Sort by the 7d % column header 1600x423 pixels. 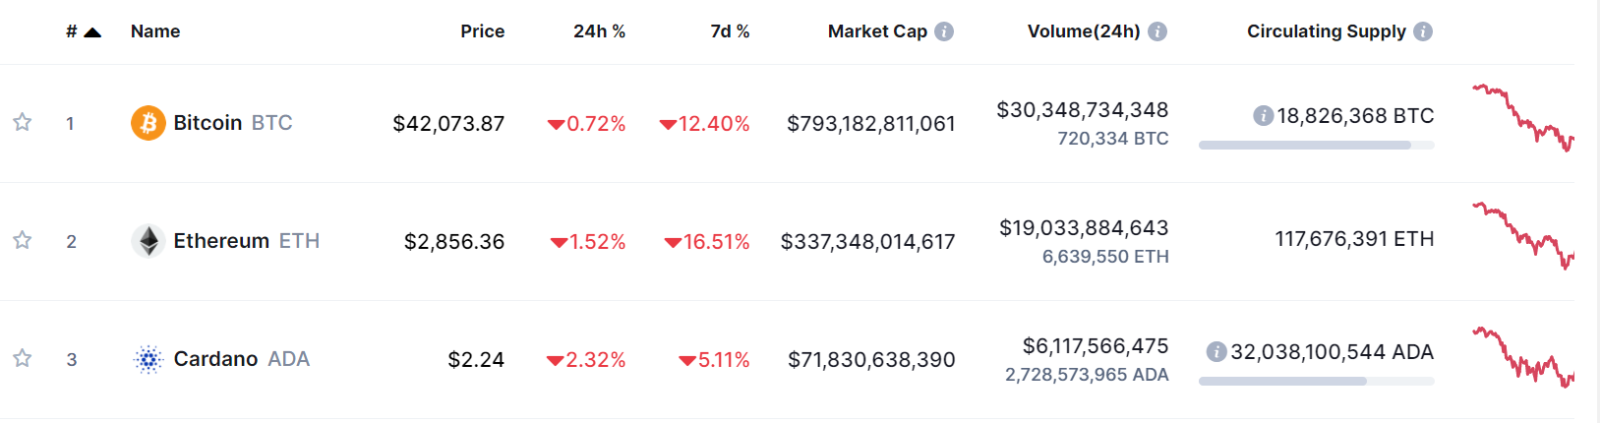730,31
